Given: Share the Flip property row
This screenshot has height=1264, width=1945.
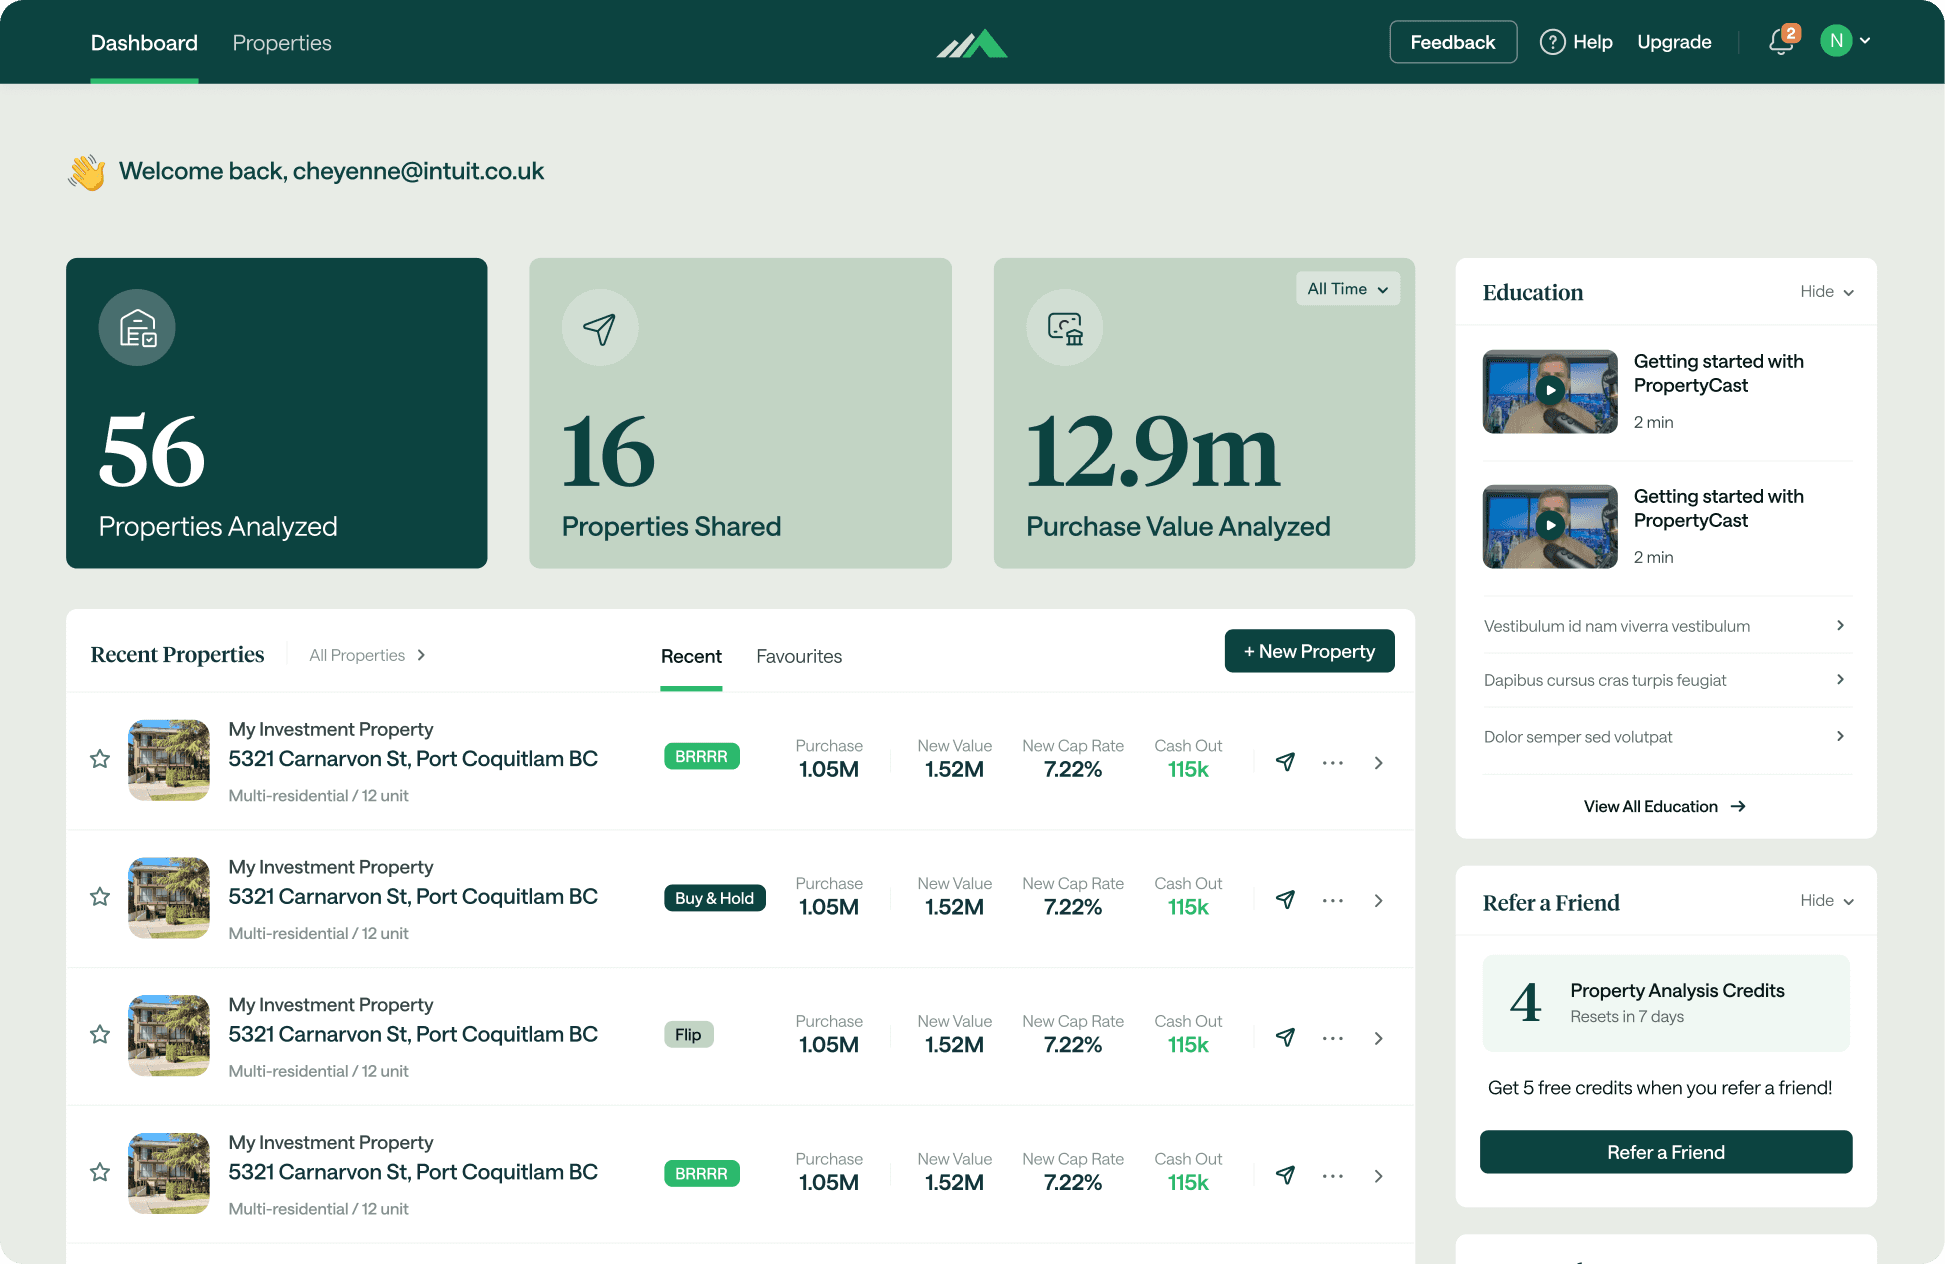Looking at the screenshot, I should (1286, 1038).
